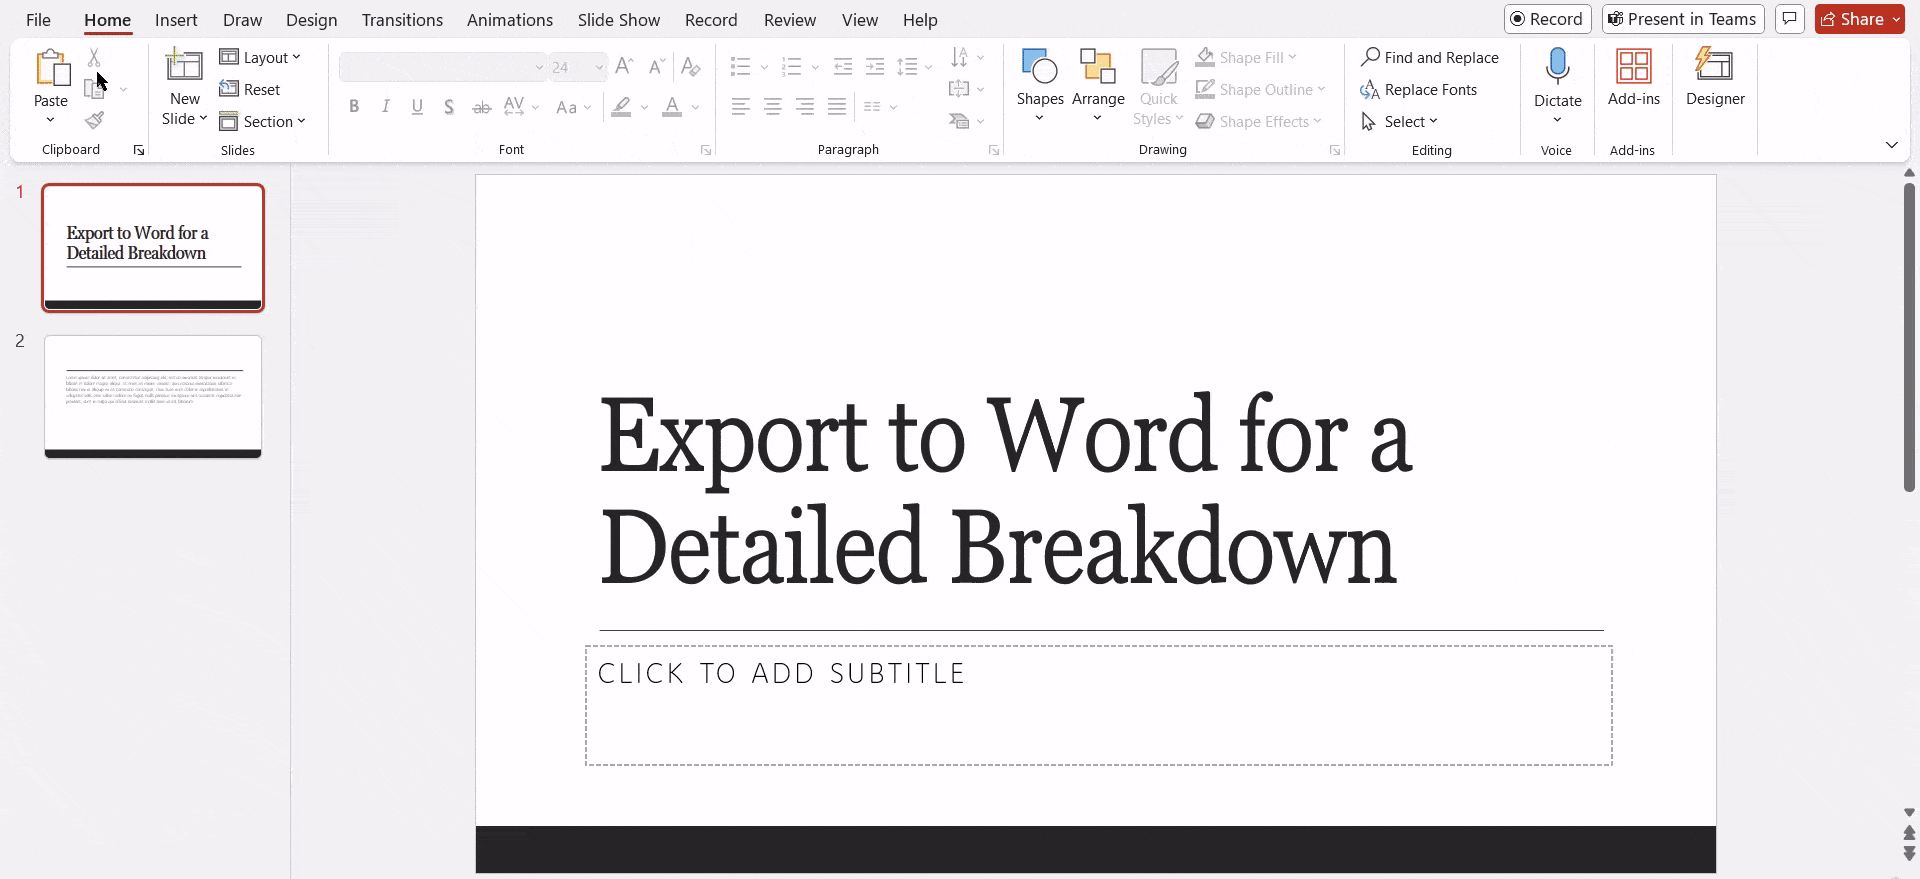1920x879 pixels.
Task: Open the Select dropdown in Editing
Action: [x=1400, y=122]
